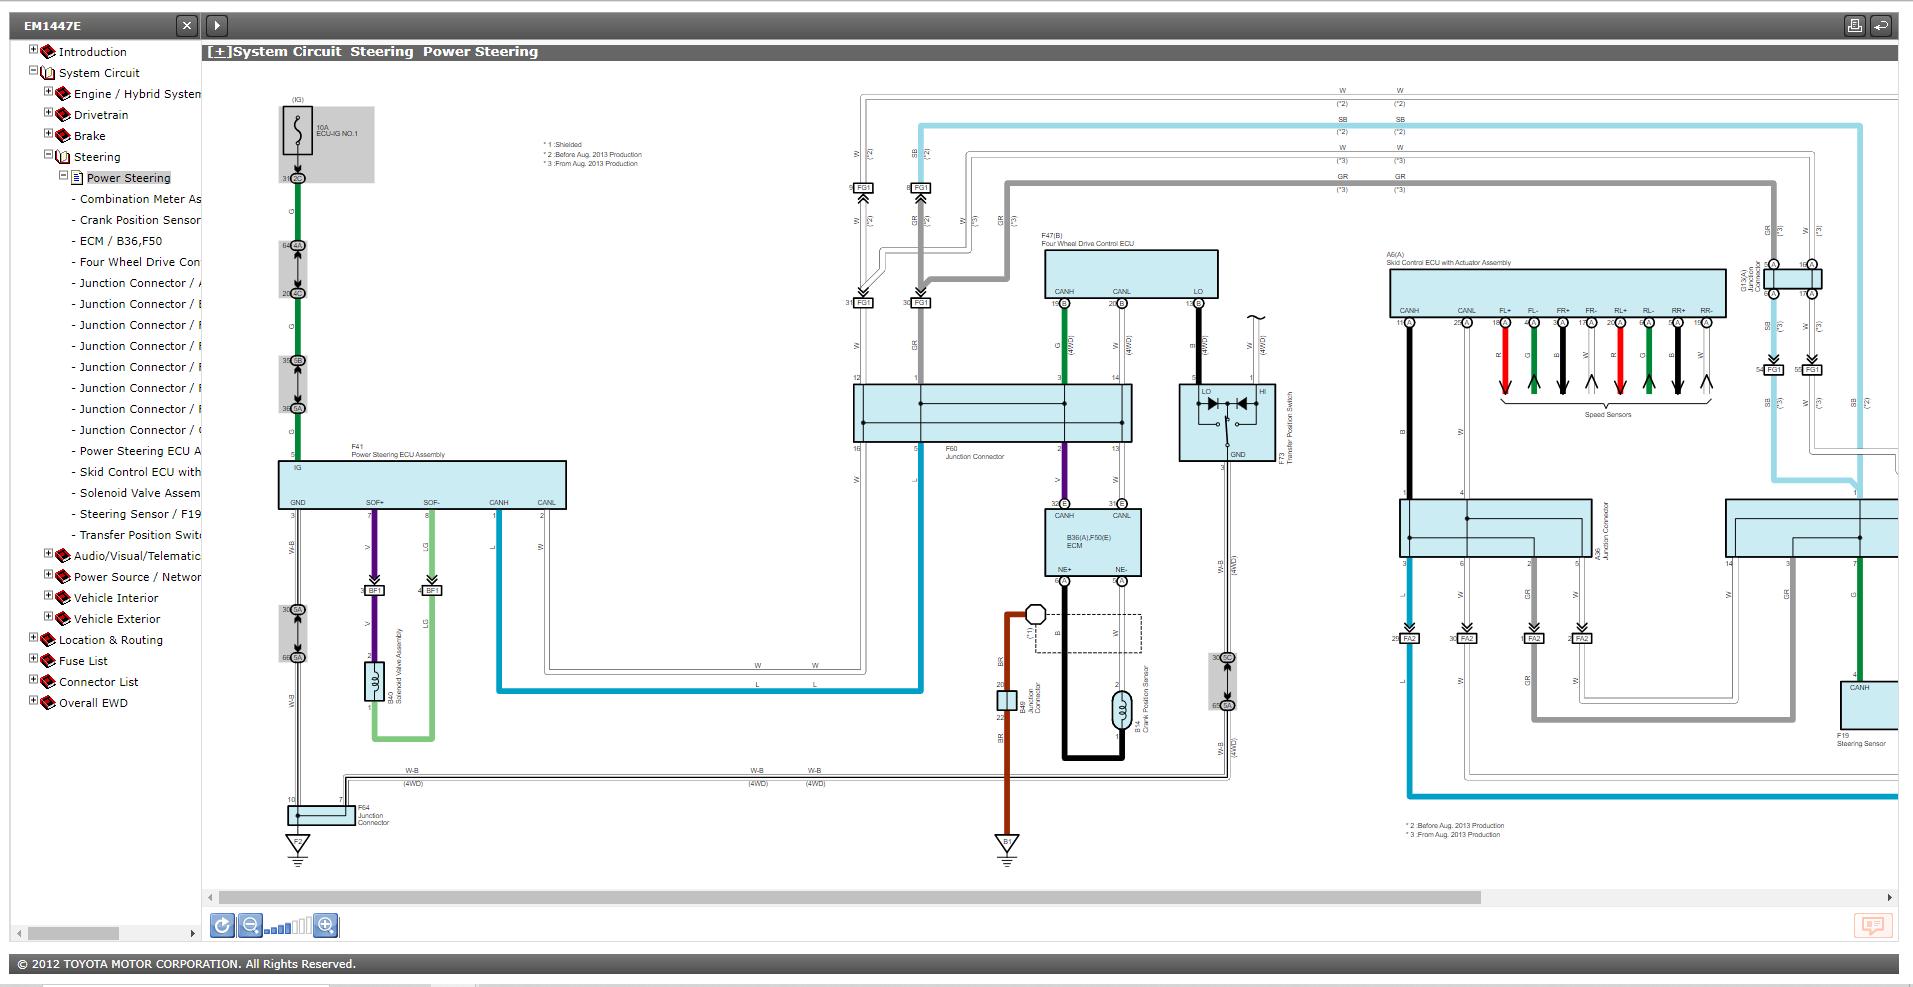This screenshot has width=1913, height=987.
Task: Zoom in on the wiring diagram
Action: click(x=326, y=925)
